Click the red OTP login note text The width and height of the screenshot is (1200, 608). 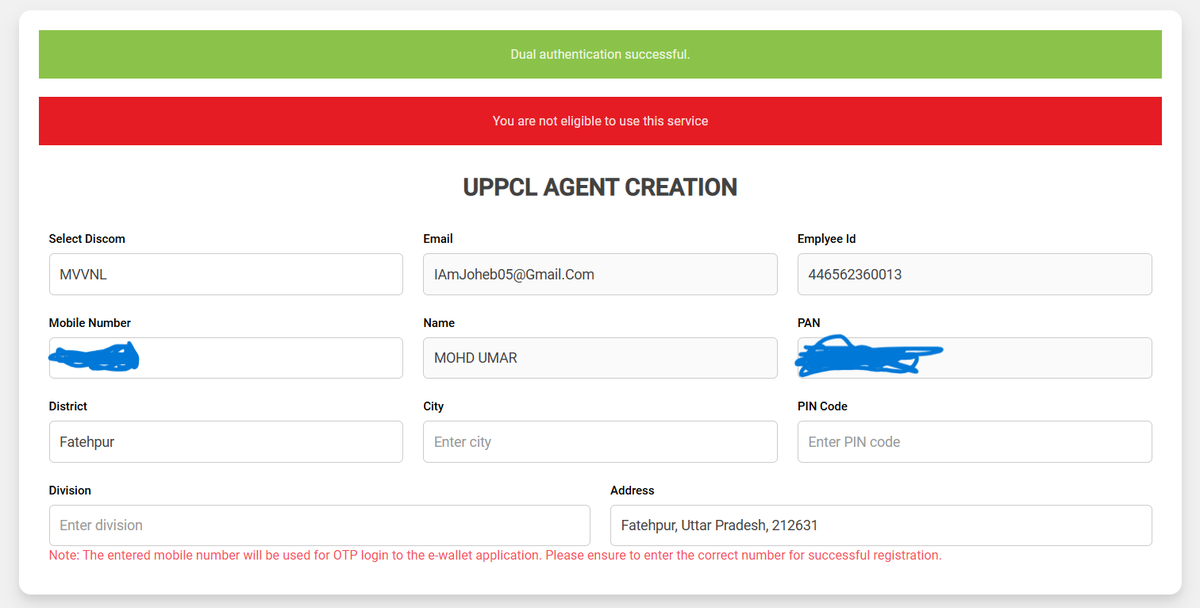tap(495, 555)
